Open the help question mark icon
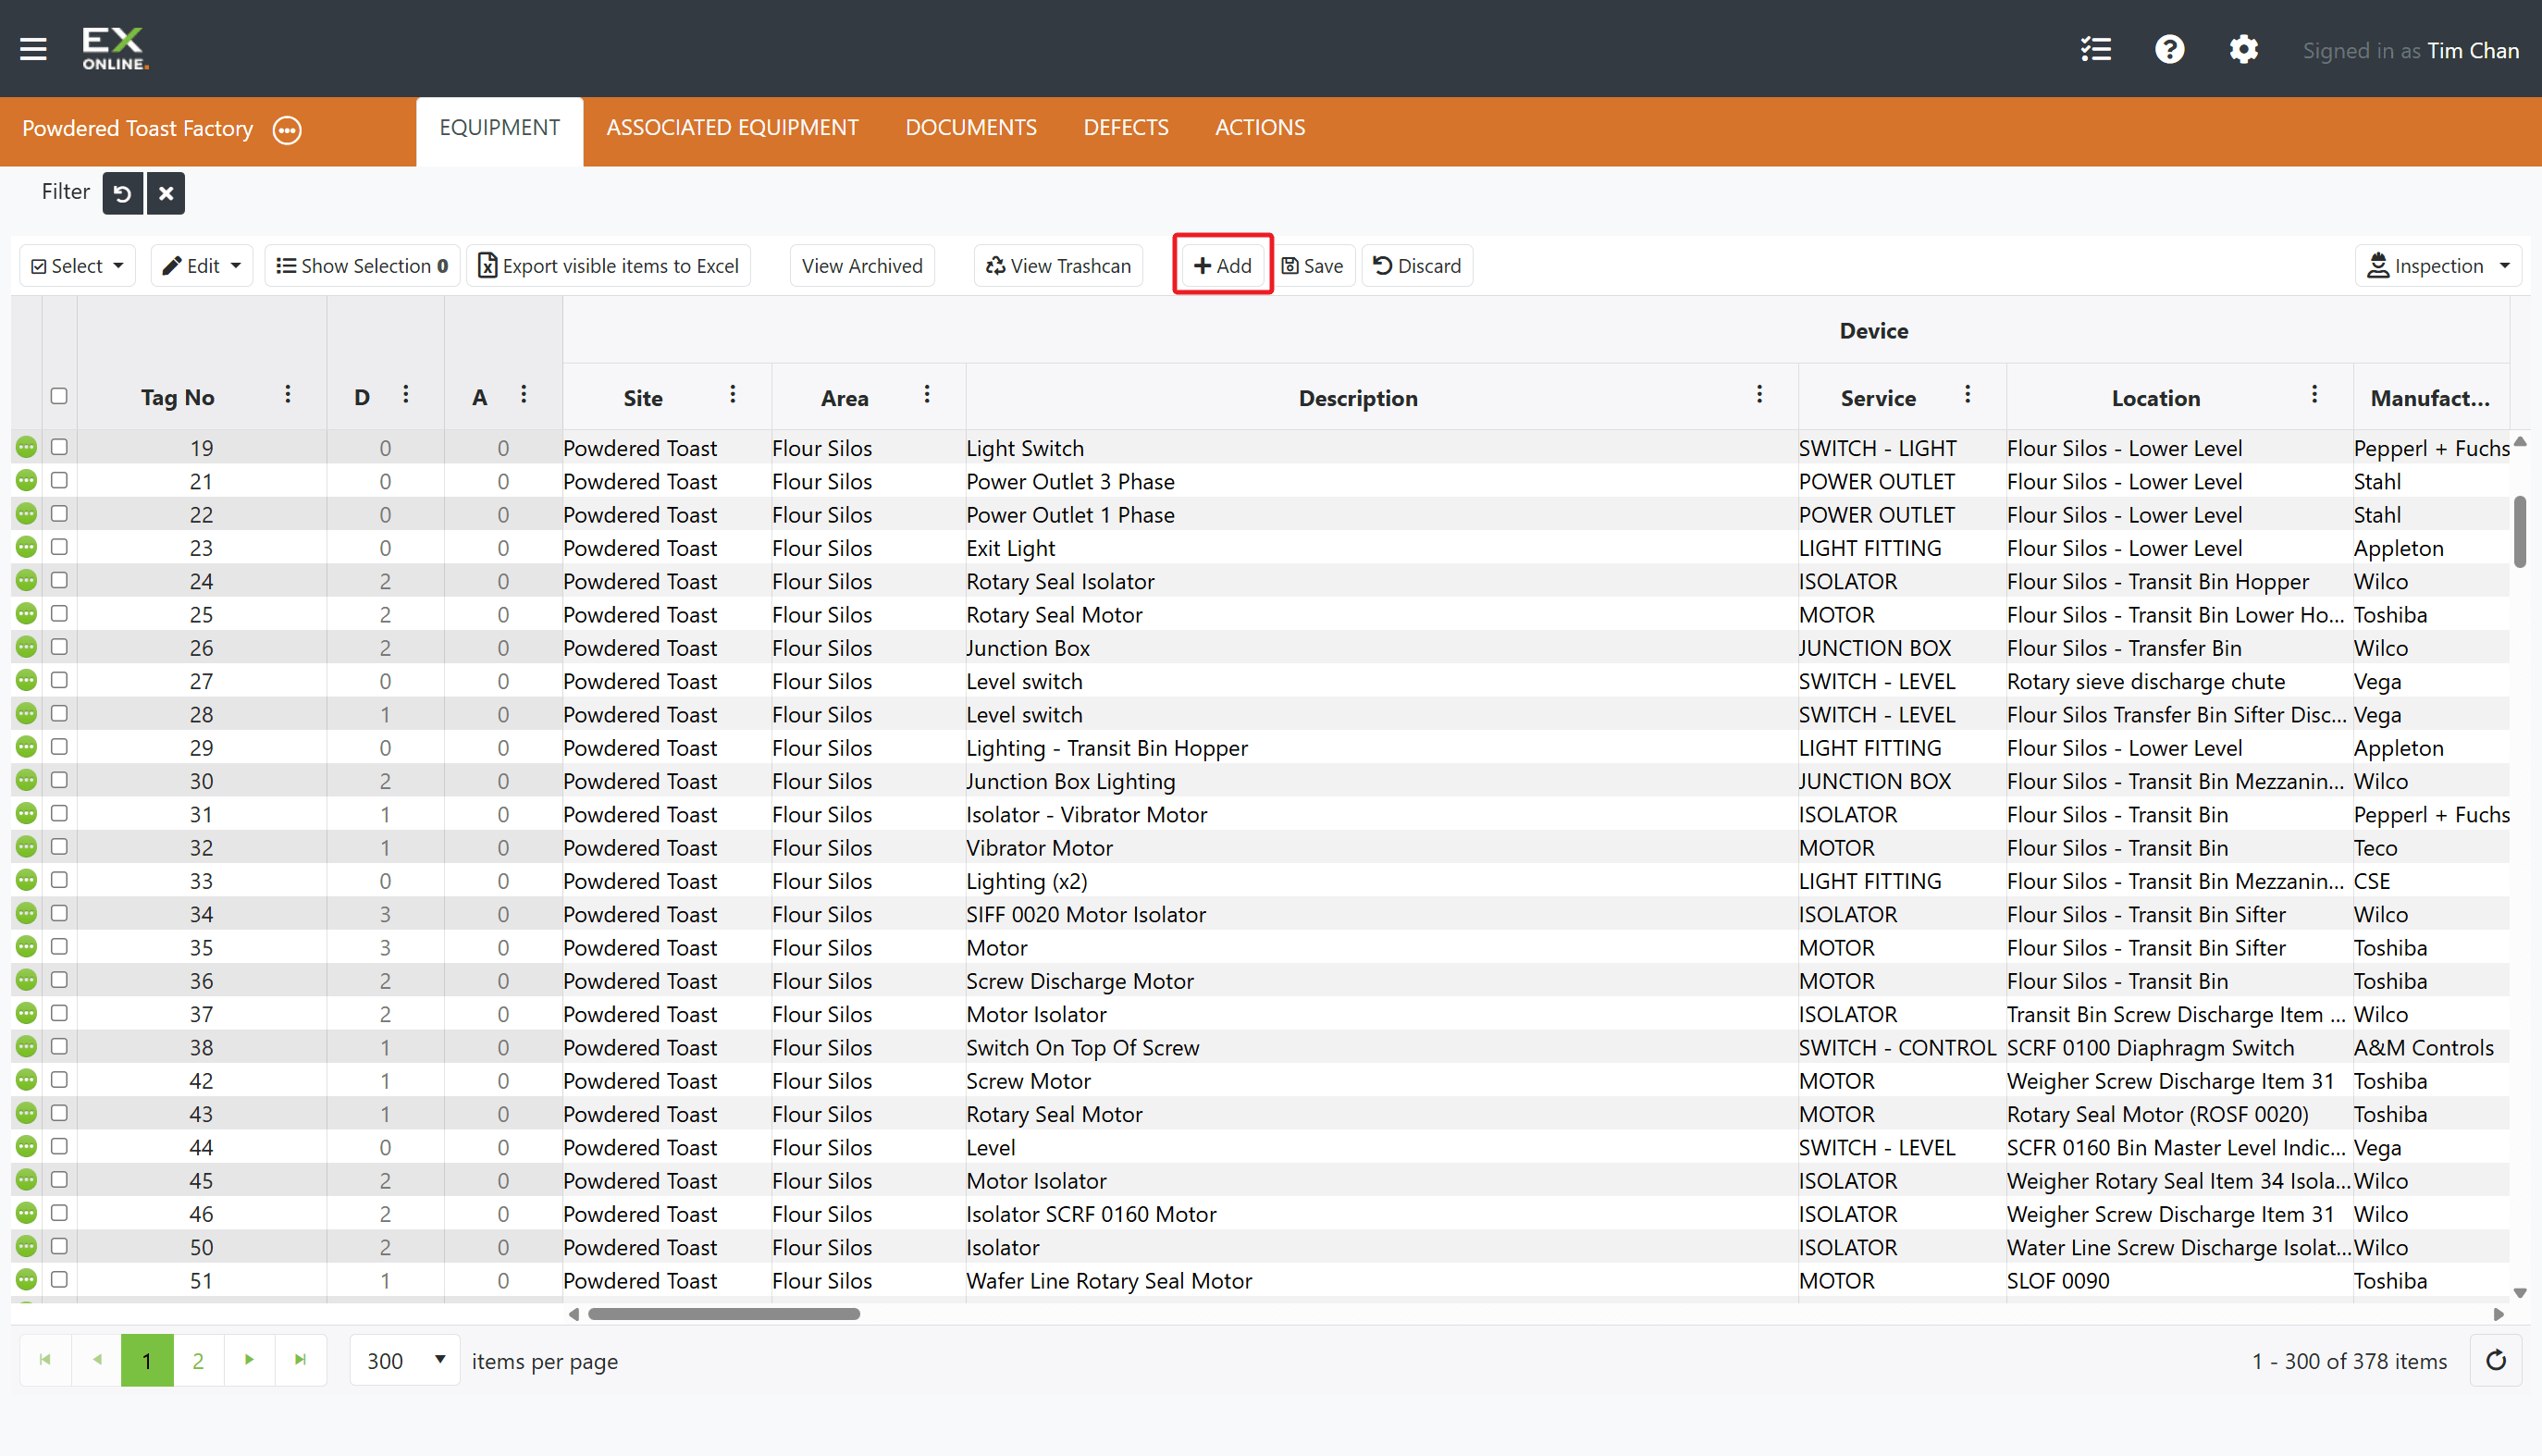2542x1456 pixels. tap(2169, 49)
